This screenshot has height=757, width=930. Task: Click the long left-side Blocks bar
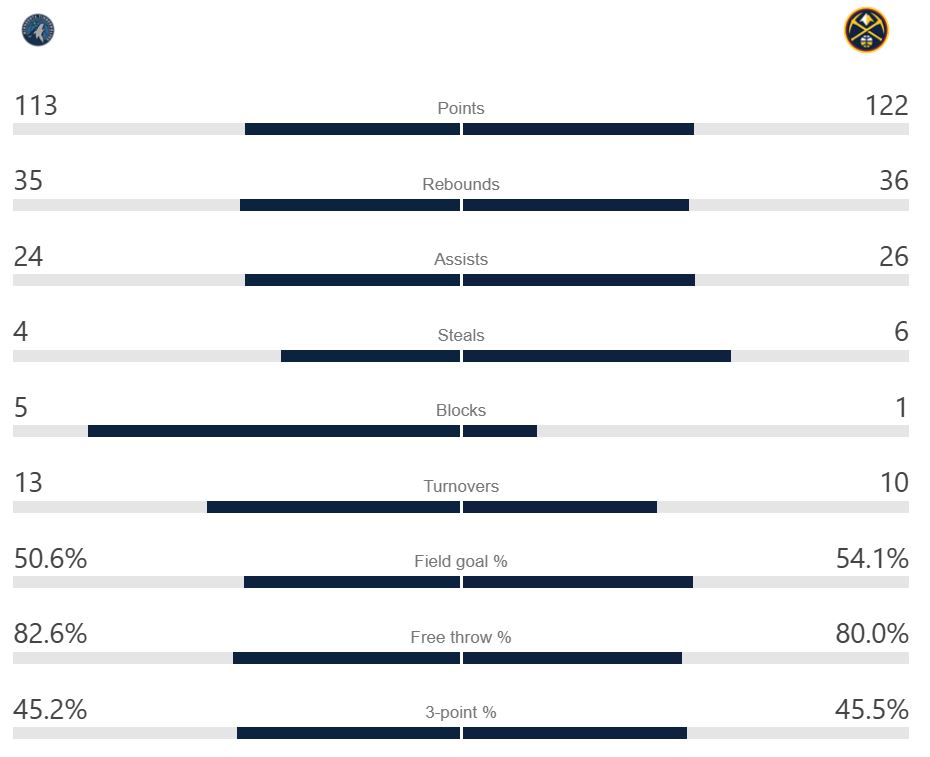(273, 431)
